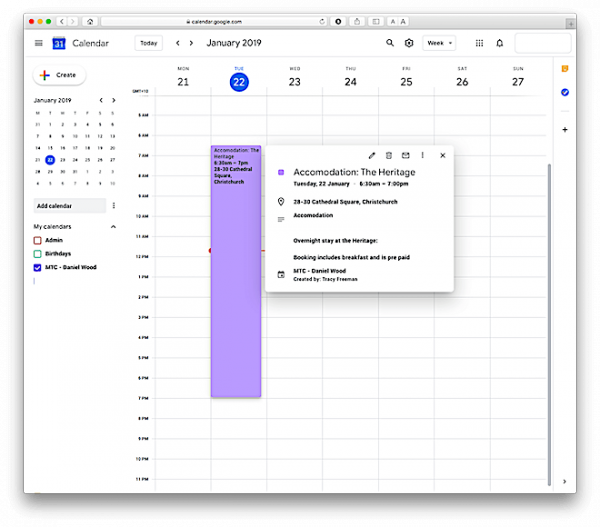Screen dimensions: 600x527
Task: Open calendar search with magnifier icon
Action: [x=390, y=43]
